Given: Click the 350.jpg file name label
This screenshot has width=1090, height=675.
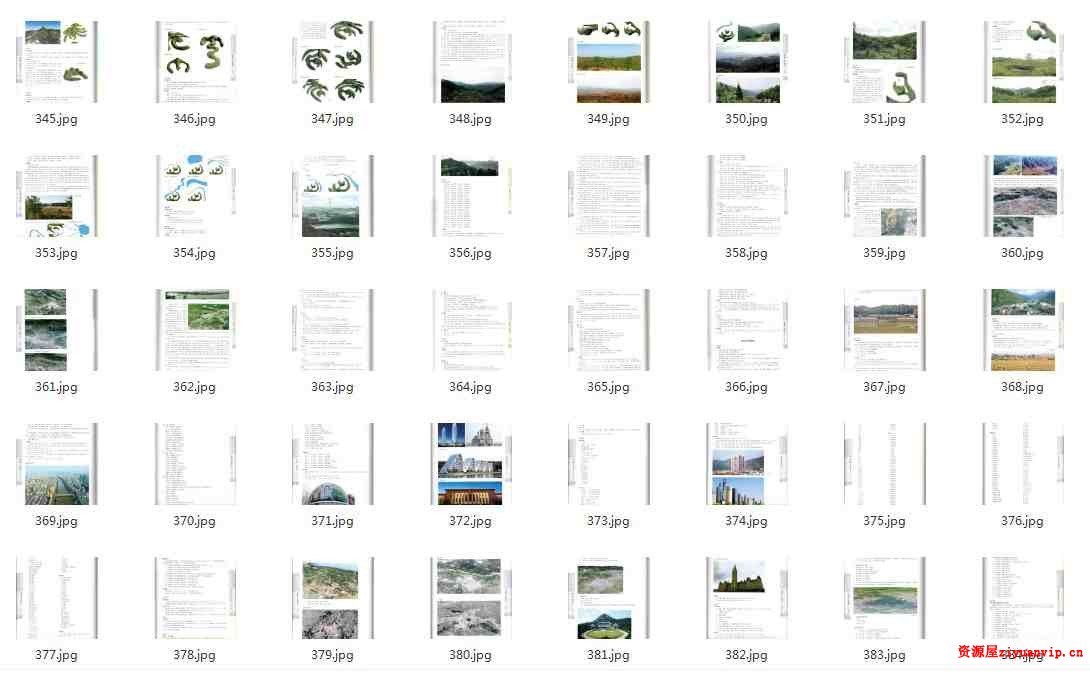Looking at the screenshot, I should tap(746, 119).
